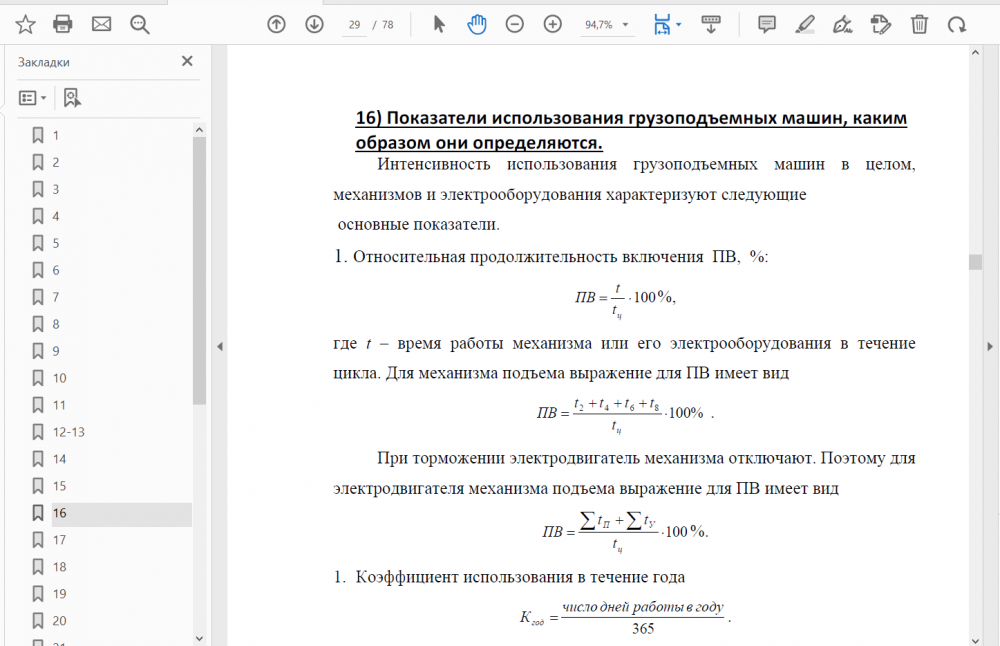This screenshot has width=1000, height=646.
Task: Print the document with printer icon
Action: pyautogui.click(x=62, y=25)
